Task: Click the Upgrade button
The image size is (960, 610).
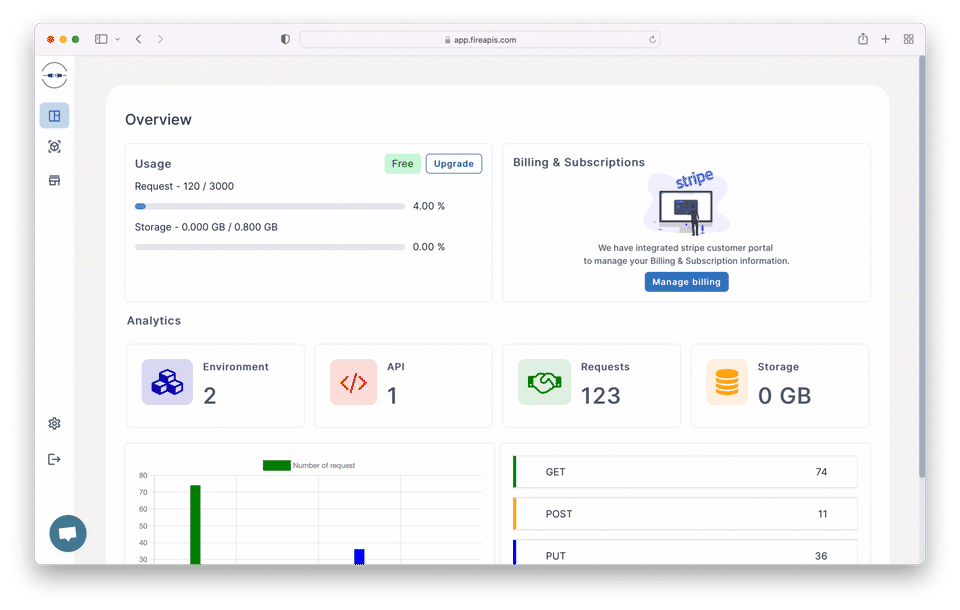Action: click(x=454, y=164)
